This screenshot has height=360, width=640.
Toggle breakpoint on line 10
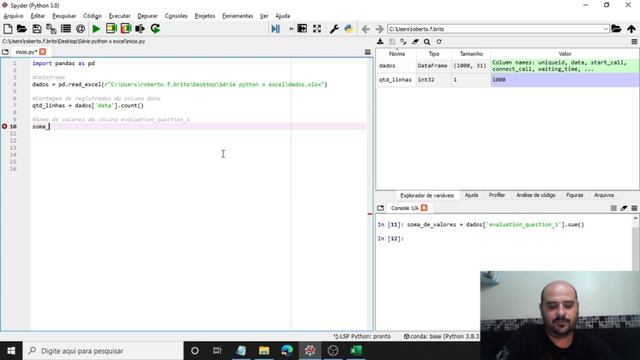pos(4,127)
